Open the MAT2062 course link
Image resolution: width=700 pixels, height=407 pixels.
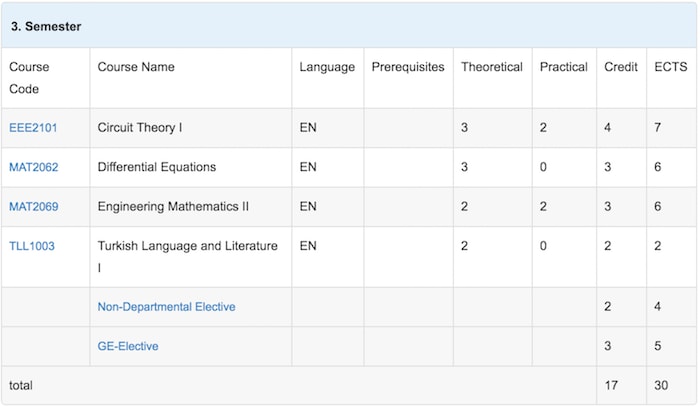(33, 167)
